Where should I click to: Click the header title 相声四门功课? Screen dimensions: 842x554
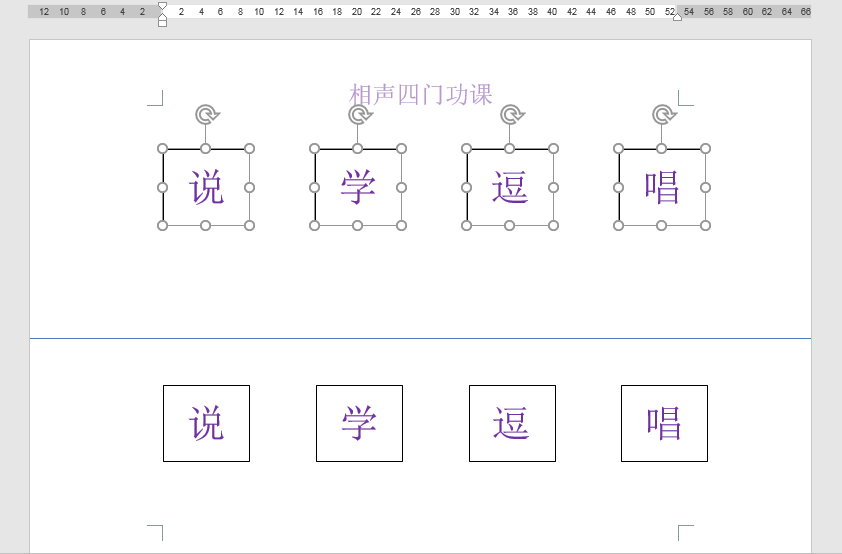click(420, 94)
